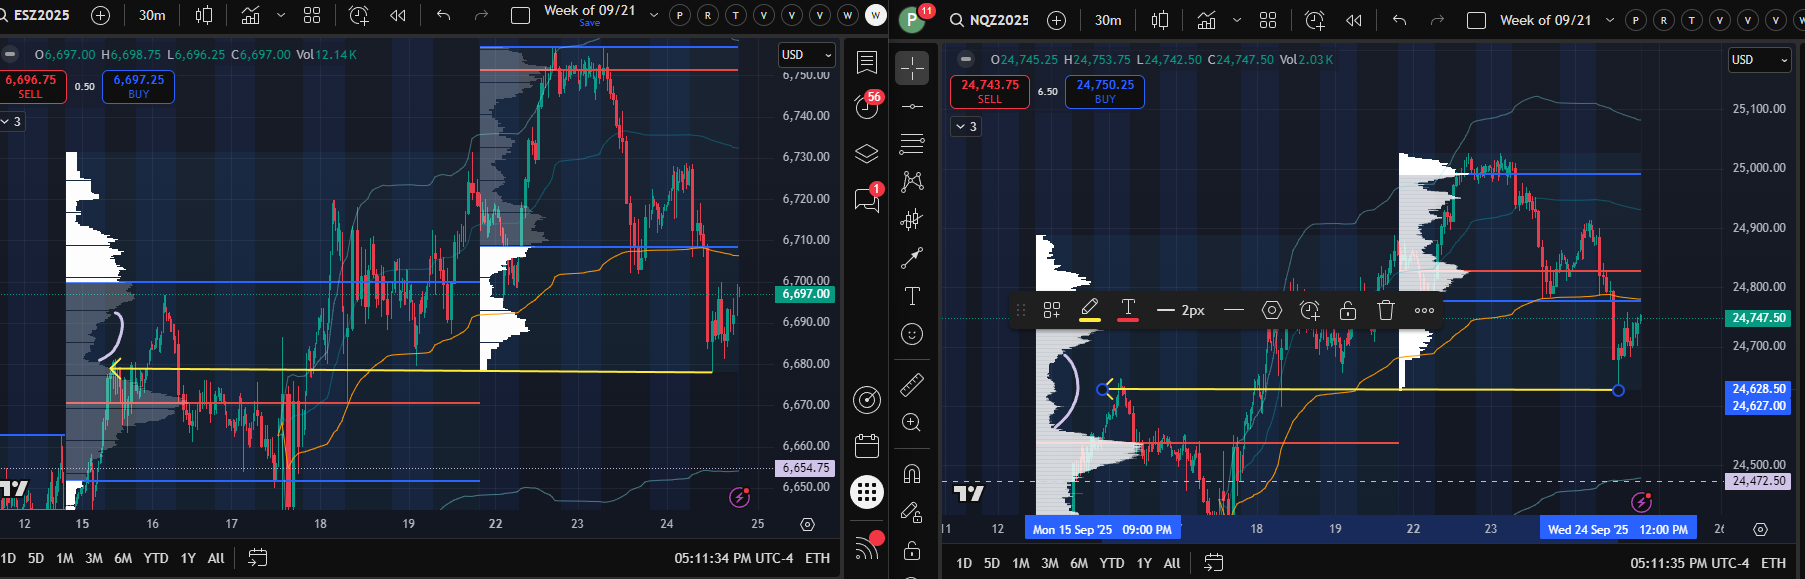Toggle lock all drawing tools
Viewport: 1805px width, 579px height.
point(912,551)
